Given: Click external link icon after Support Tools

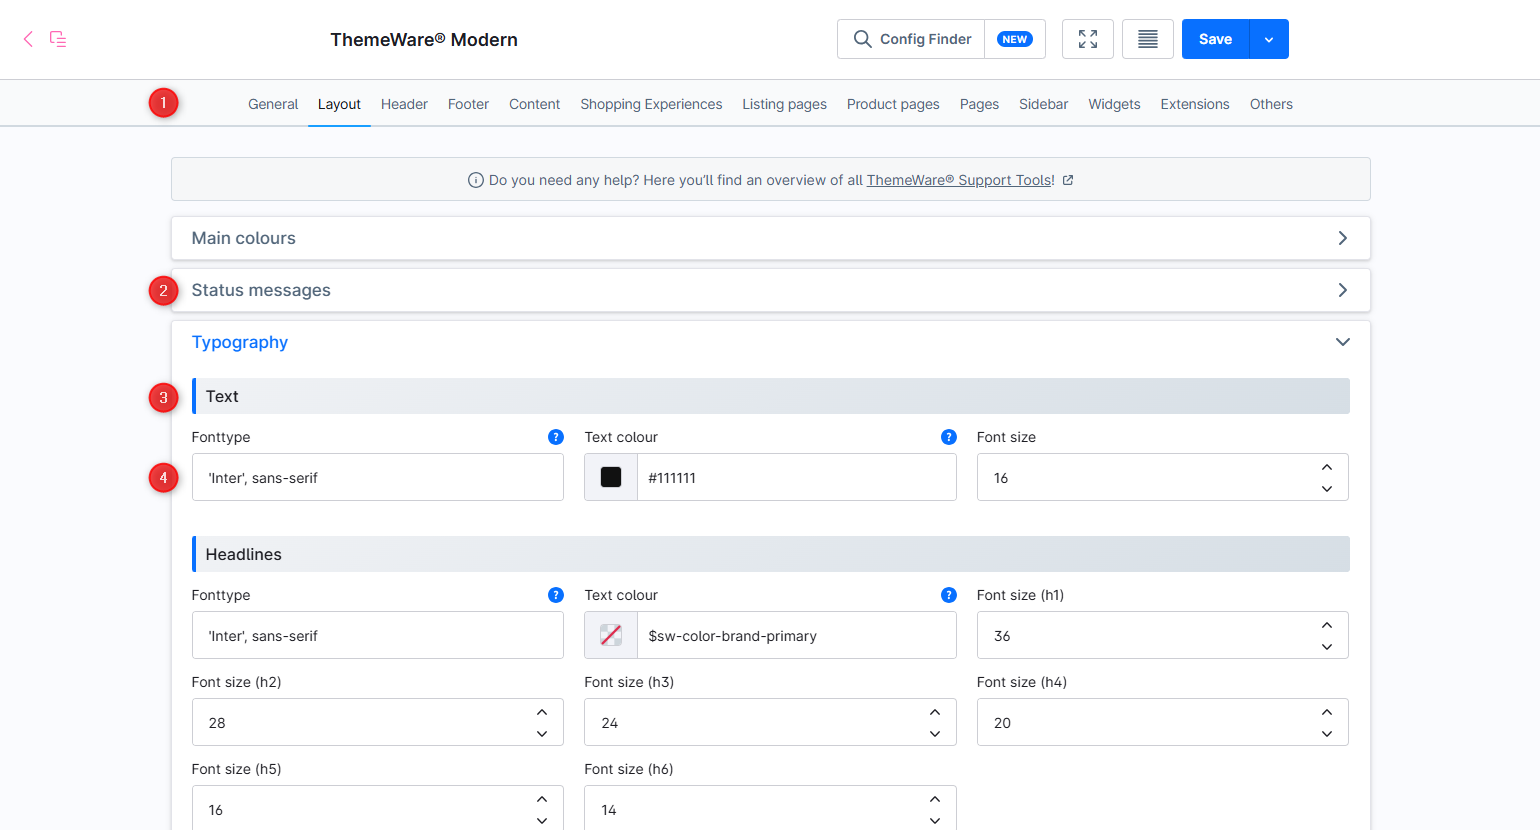Looking at the screenshot, I should (1068, 180).
